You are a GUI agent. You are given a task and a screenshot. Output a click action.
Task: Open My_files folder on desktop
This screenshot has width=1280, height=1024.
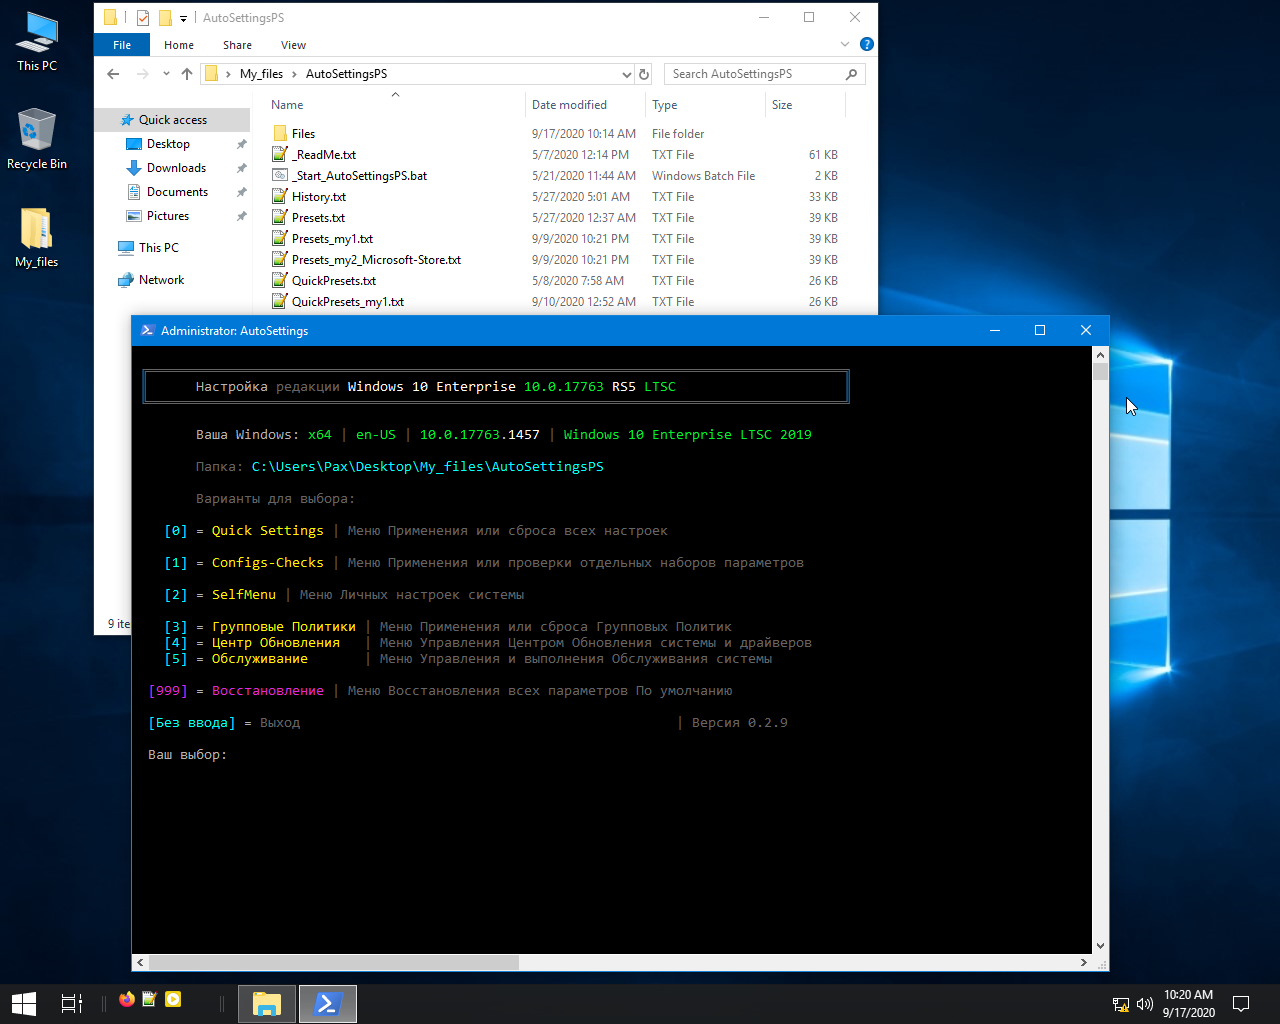pos(37,238)
